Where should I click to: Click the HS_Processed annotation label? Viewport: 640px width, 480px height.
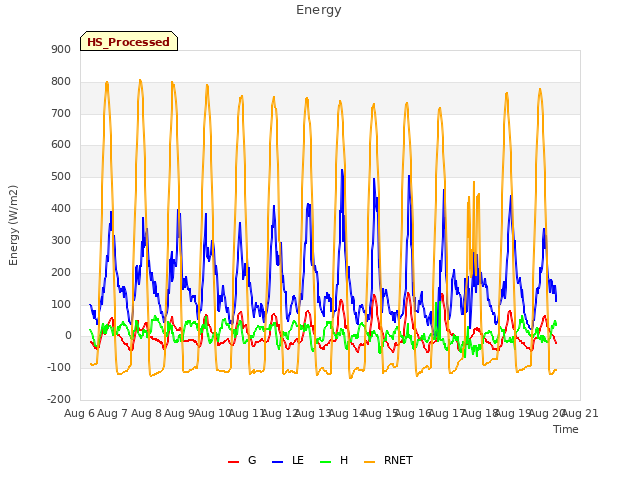tap(129, 41)
